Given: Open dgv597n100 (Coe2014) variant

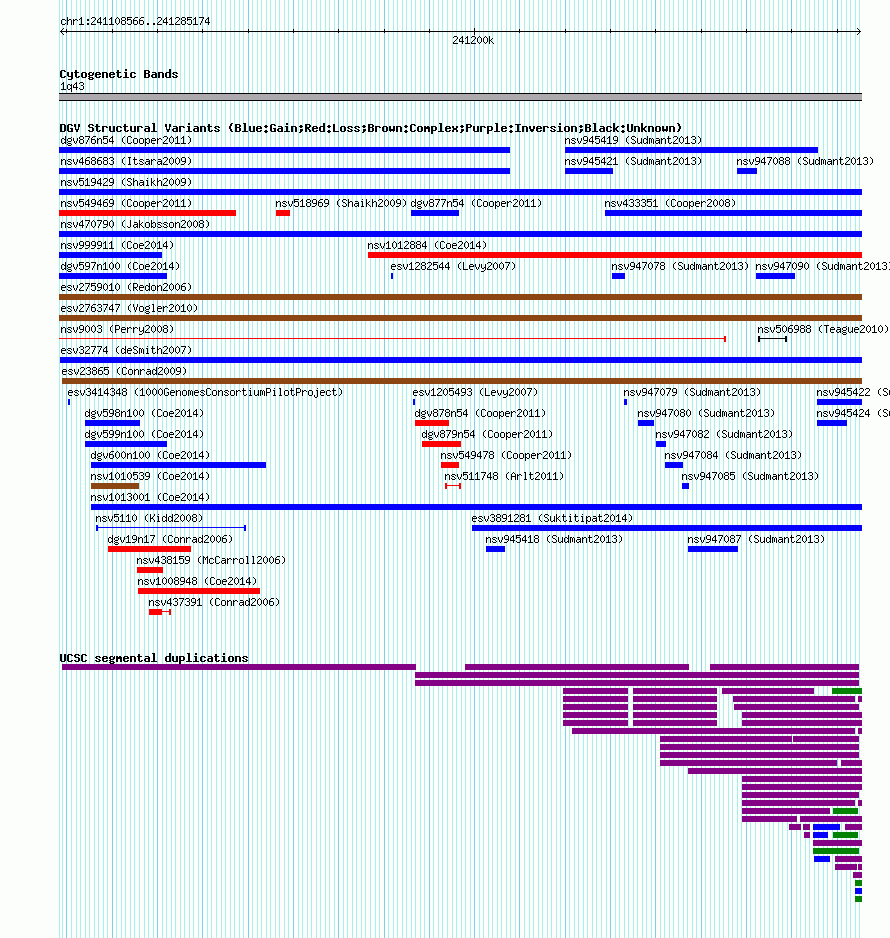Looking at the screenshot, I should coord(120,266).
